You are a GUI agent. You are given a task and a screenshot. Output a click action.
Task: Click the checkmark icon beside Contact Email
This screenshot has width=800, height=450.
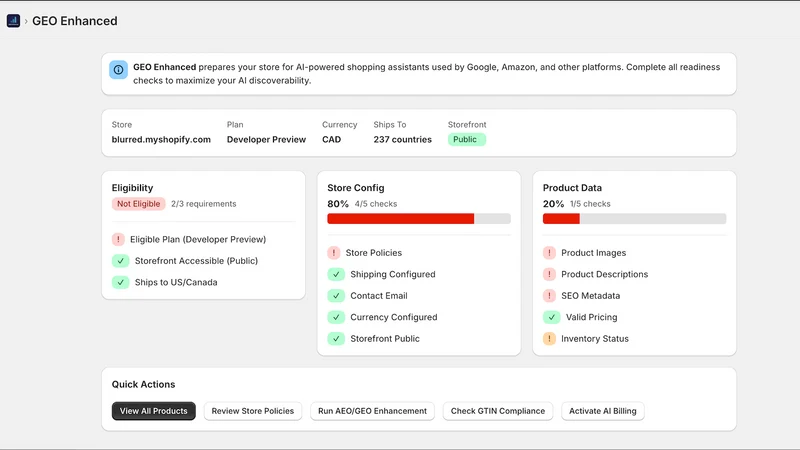coord(336,295)
